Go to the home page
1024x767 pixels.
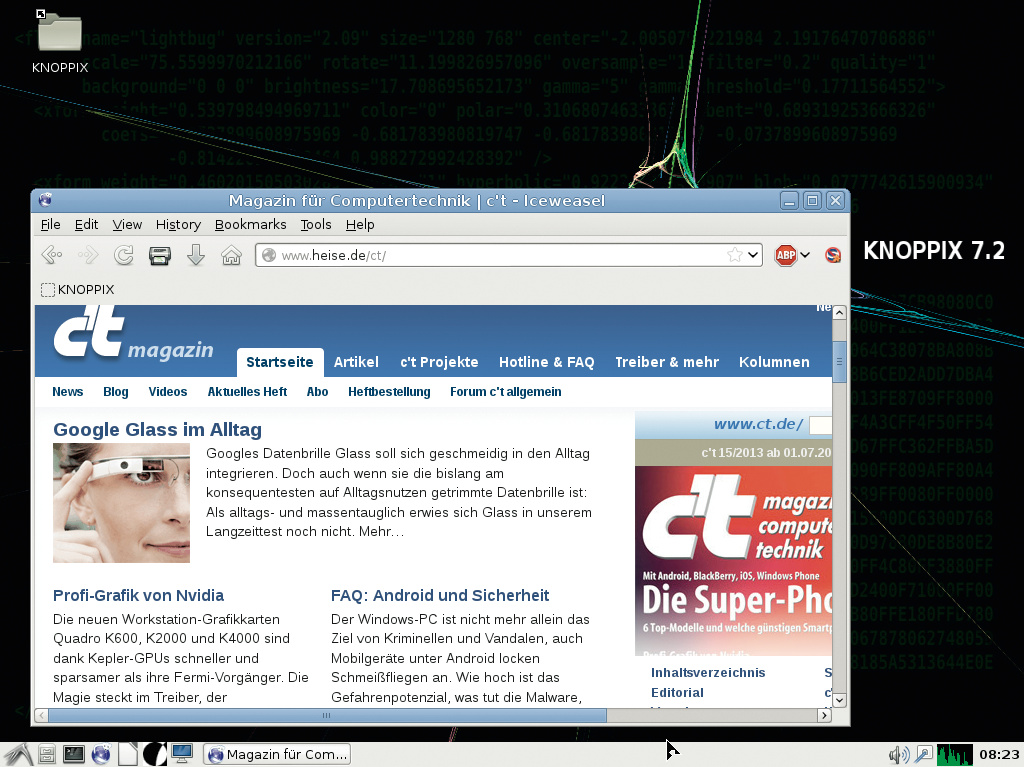coord(231,255)
